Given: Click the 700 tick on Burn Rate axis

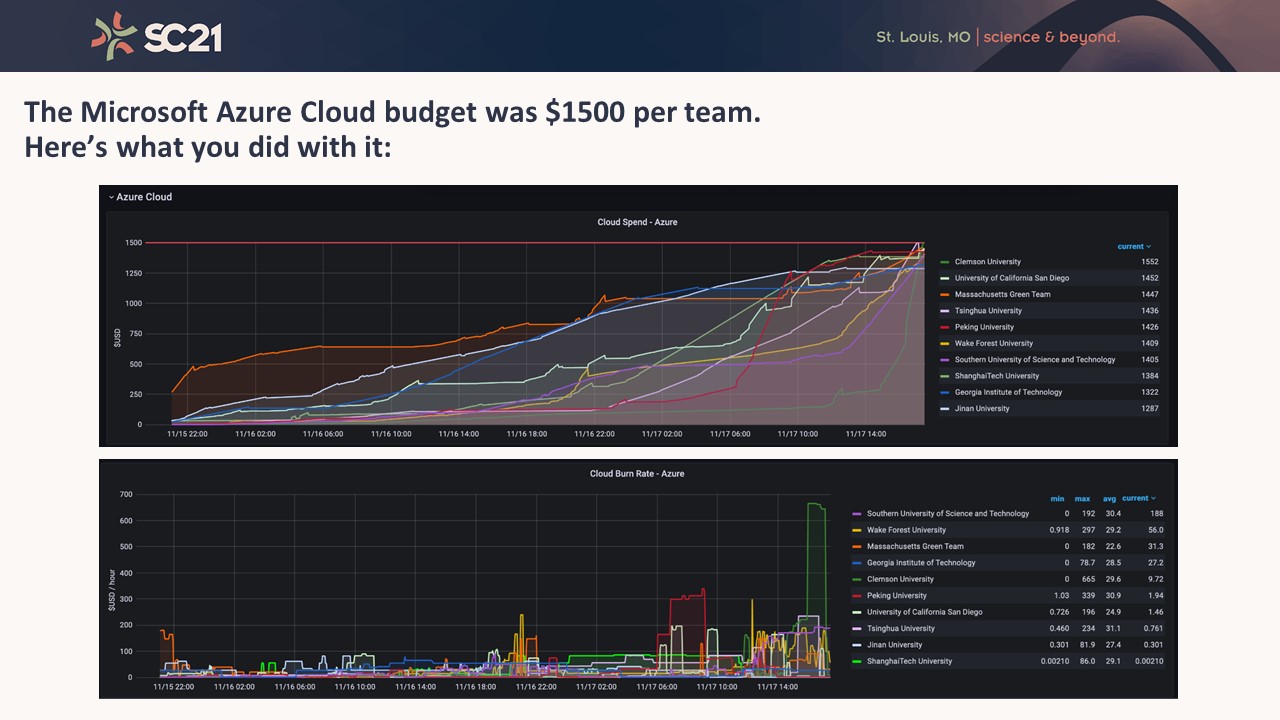Looking at the screenshot, I should point(126,495).
